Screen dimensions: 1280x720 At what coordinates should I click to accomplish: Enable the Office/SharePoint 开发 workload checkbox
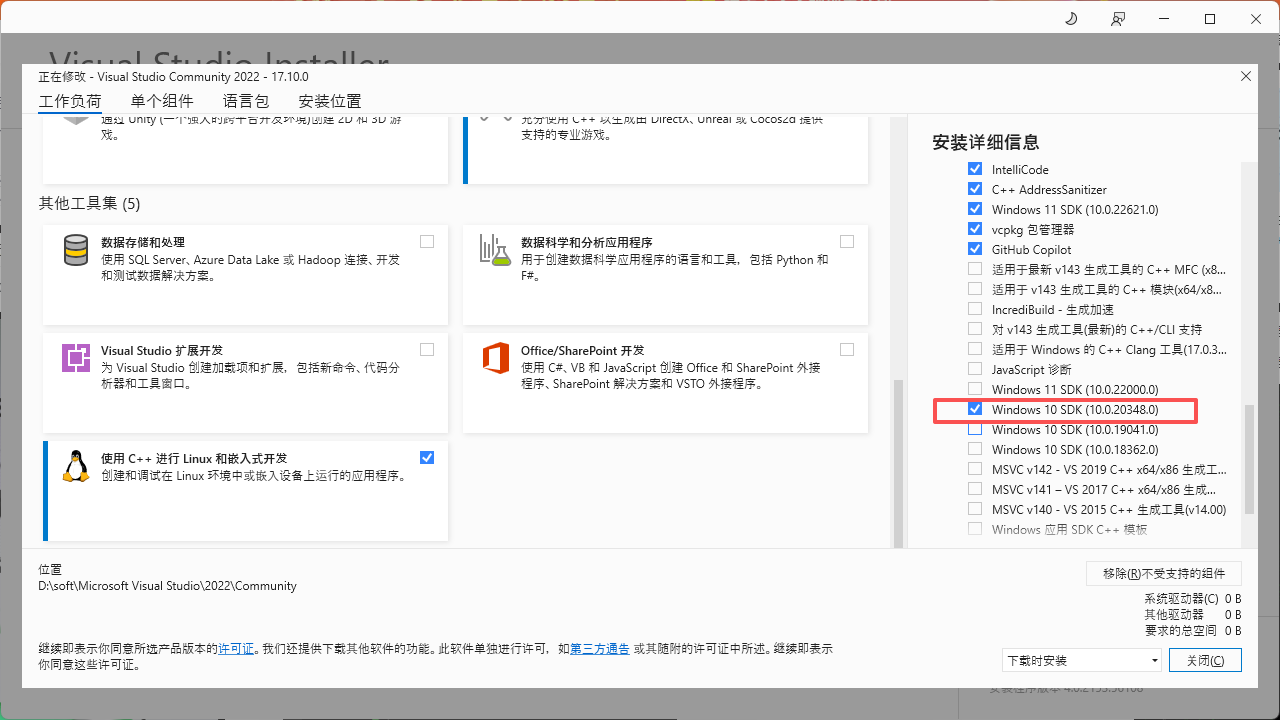(847, 349)
